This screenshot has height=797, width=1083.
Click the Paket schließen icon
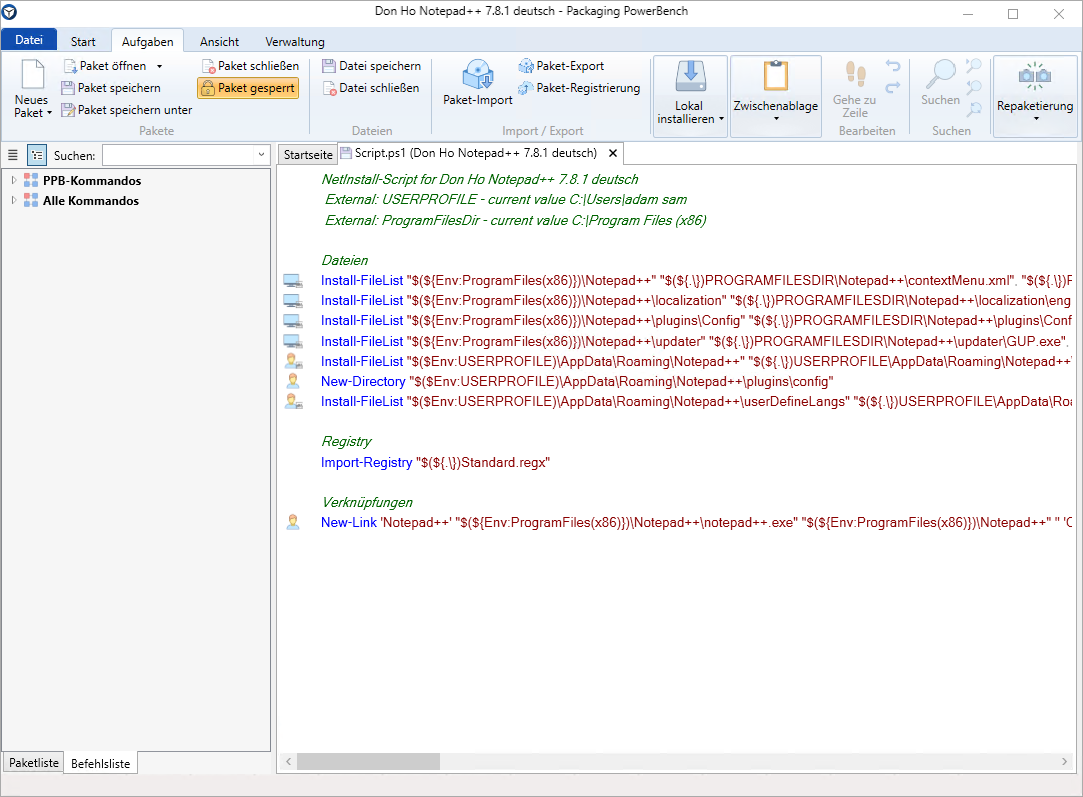click(x=208, y=66)
